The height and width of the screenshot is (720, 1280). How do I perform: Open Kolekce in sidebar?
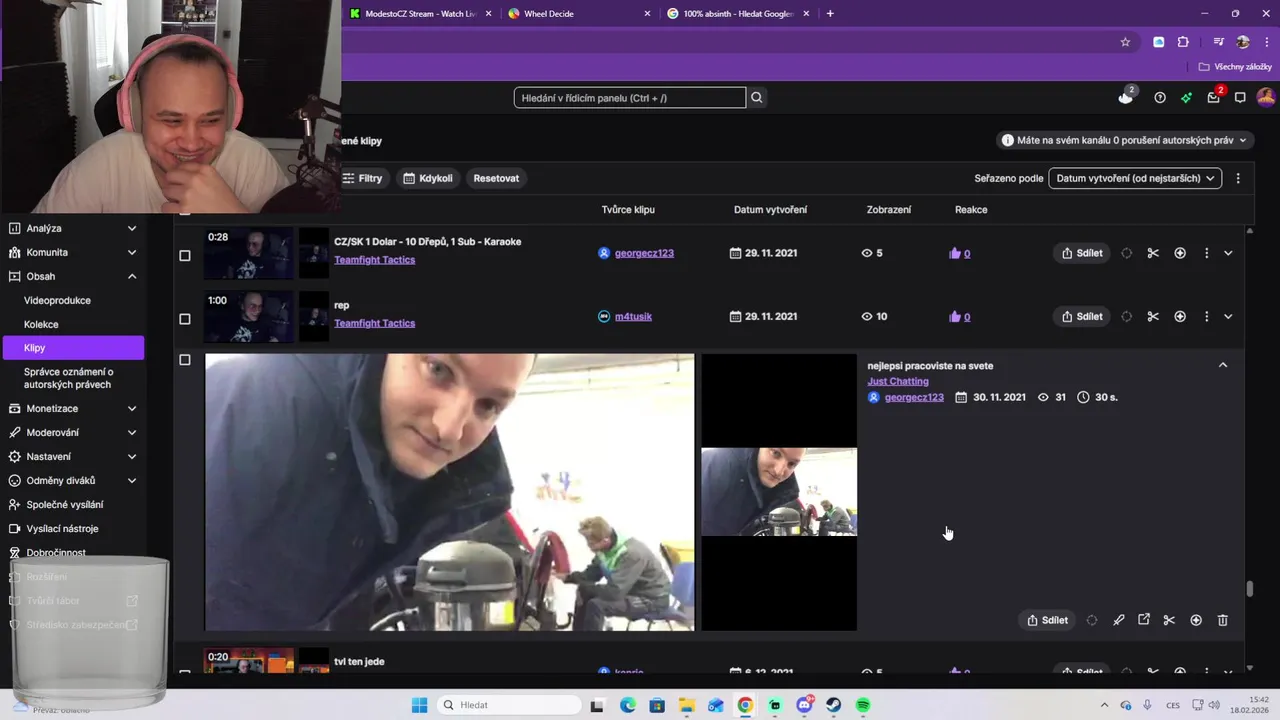point(41,324)
